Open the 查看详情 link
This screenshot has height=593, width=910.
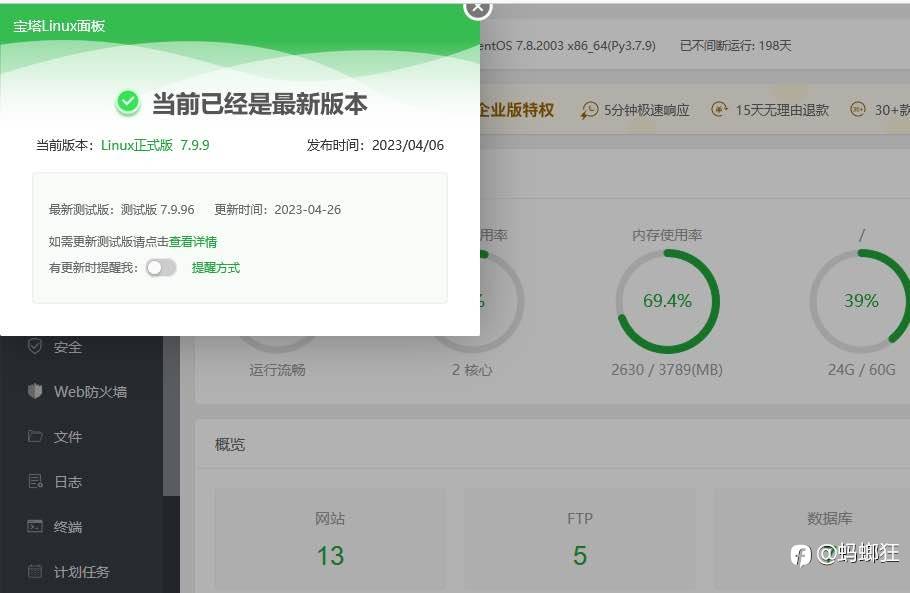pos(193,242)
